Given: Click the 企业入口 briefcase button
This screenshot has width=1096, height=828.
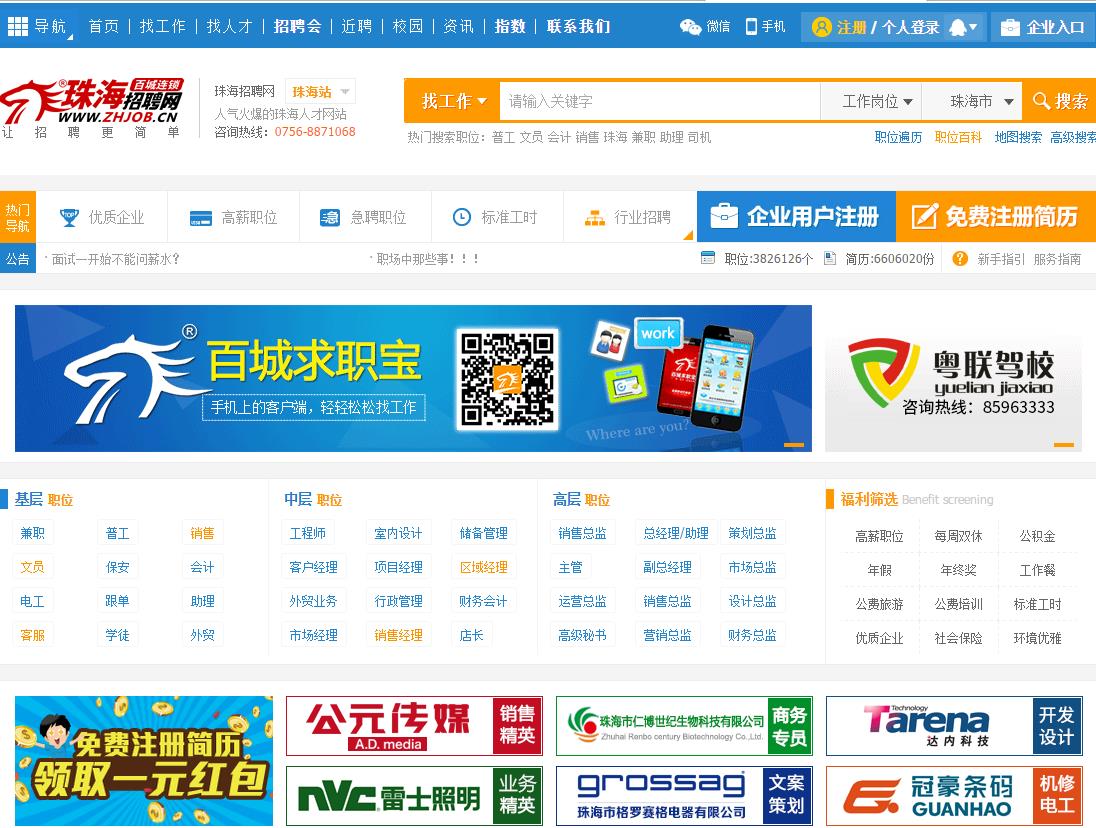Looking at the screenshot, I should tap(1042, 27).
